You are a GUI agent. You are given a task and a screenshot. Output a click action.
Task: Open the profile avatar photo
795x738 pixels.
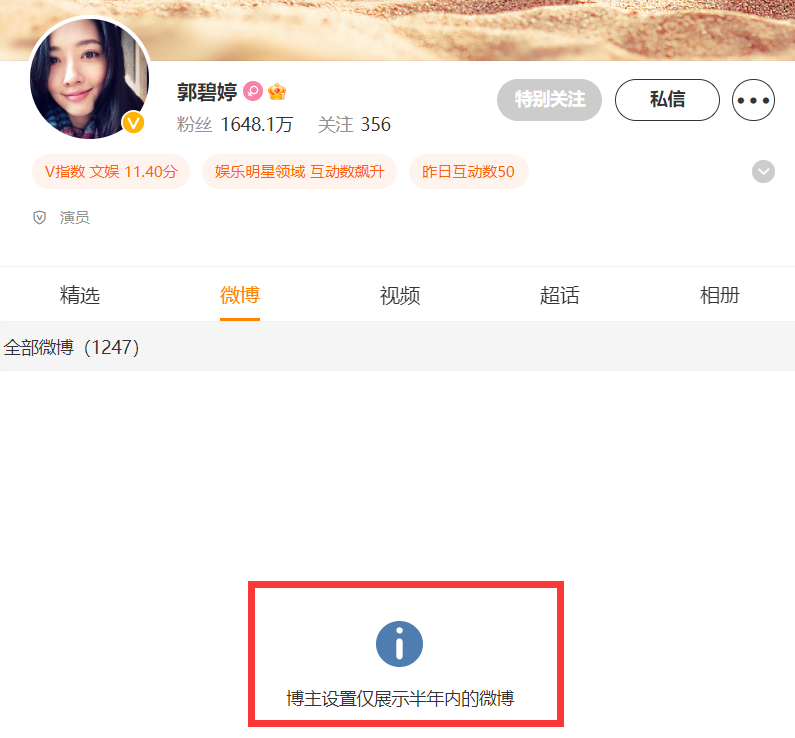[x=89, y=78]
